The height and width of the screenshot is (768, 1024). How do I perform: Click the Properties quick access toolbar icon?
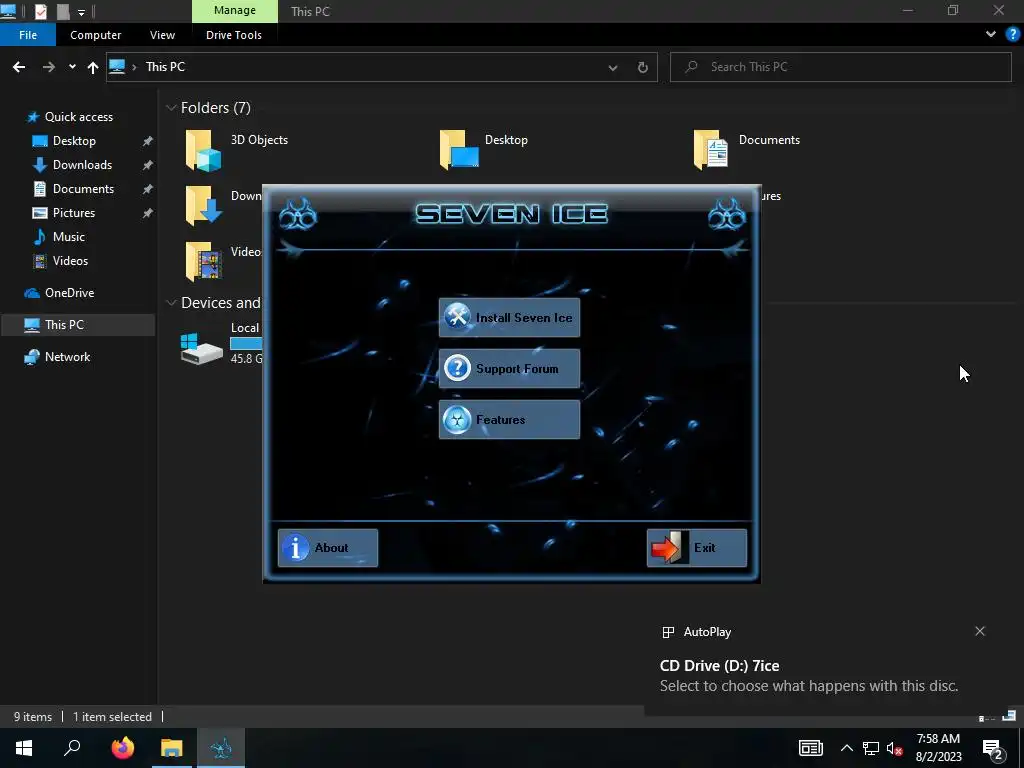(40, 11)
